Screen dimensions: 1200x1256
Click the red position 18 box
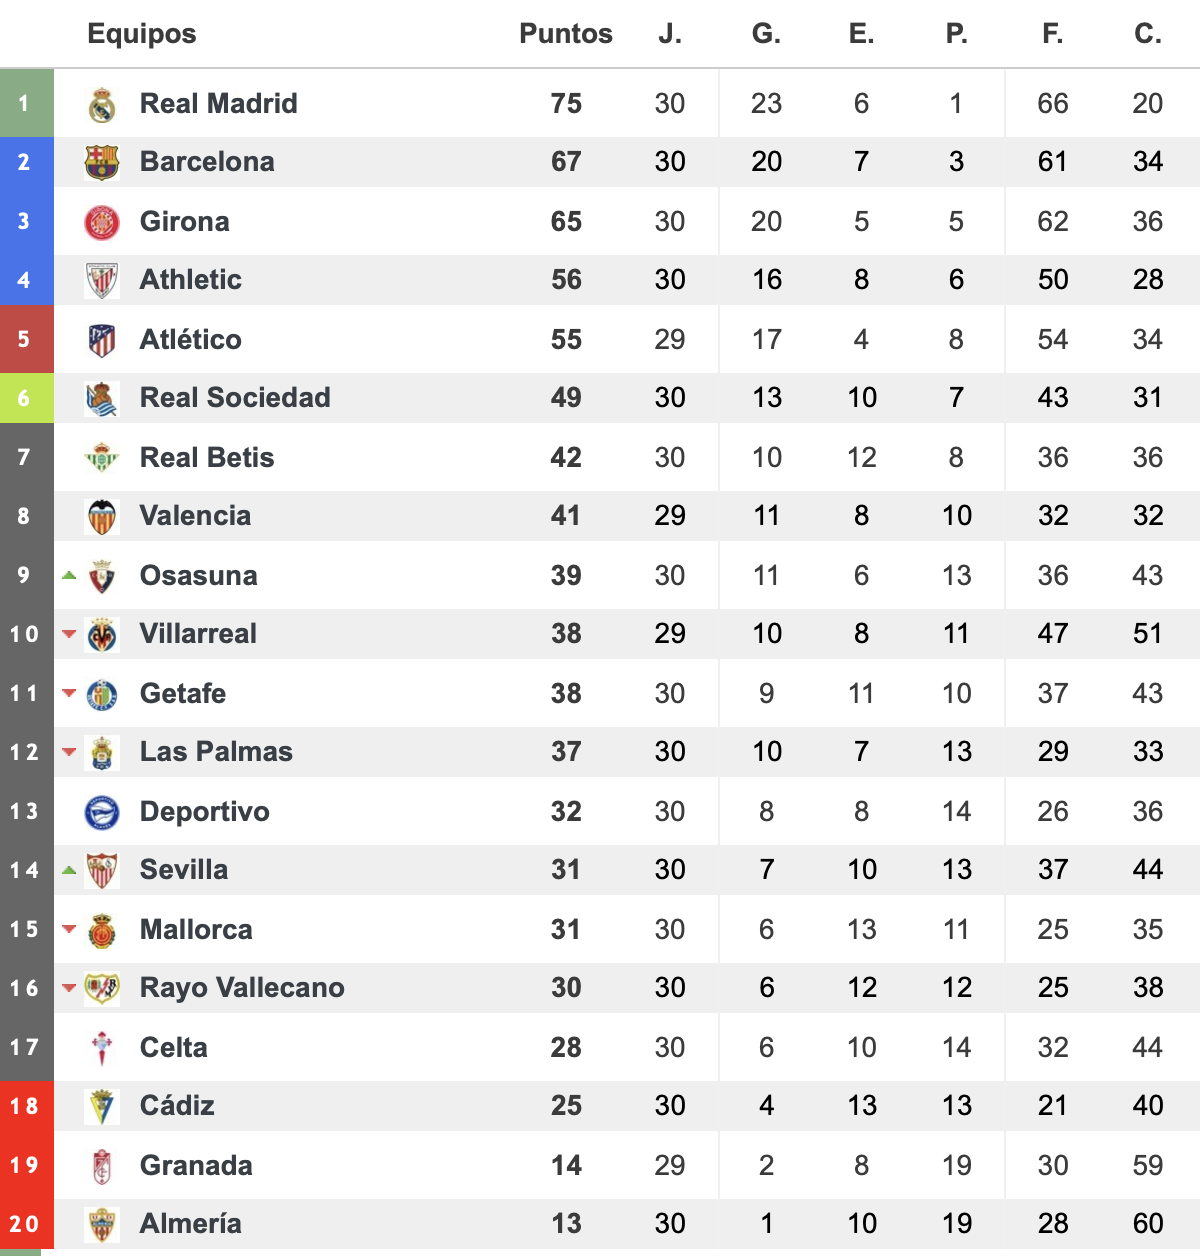(x=27, y=1106)
